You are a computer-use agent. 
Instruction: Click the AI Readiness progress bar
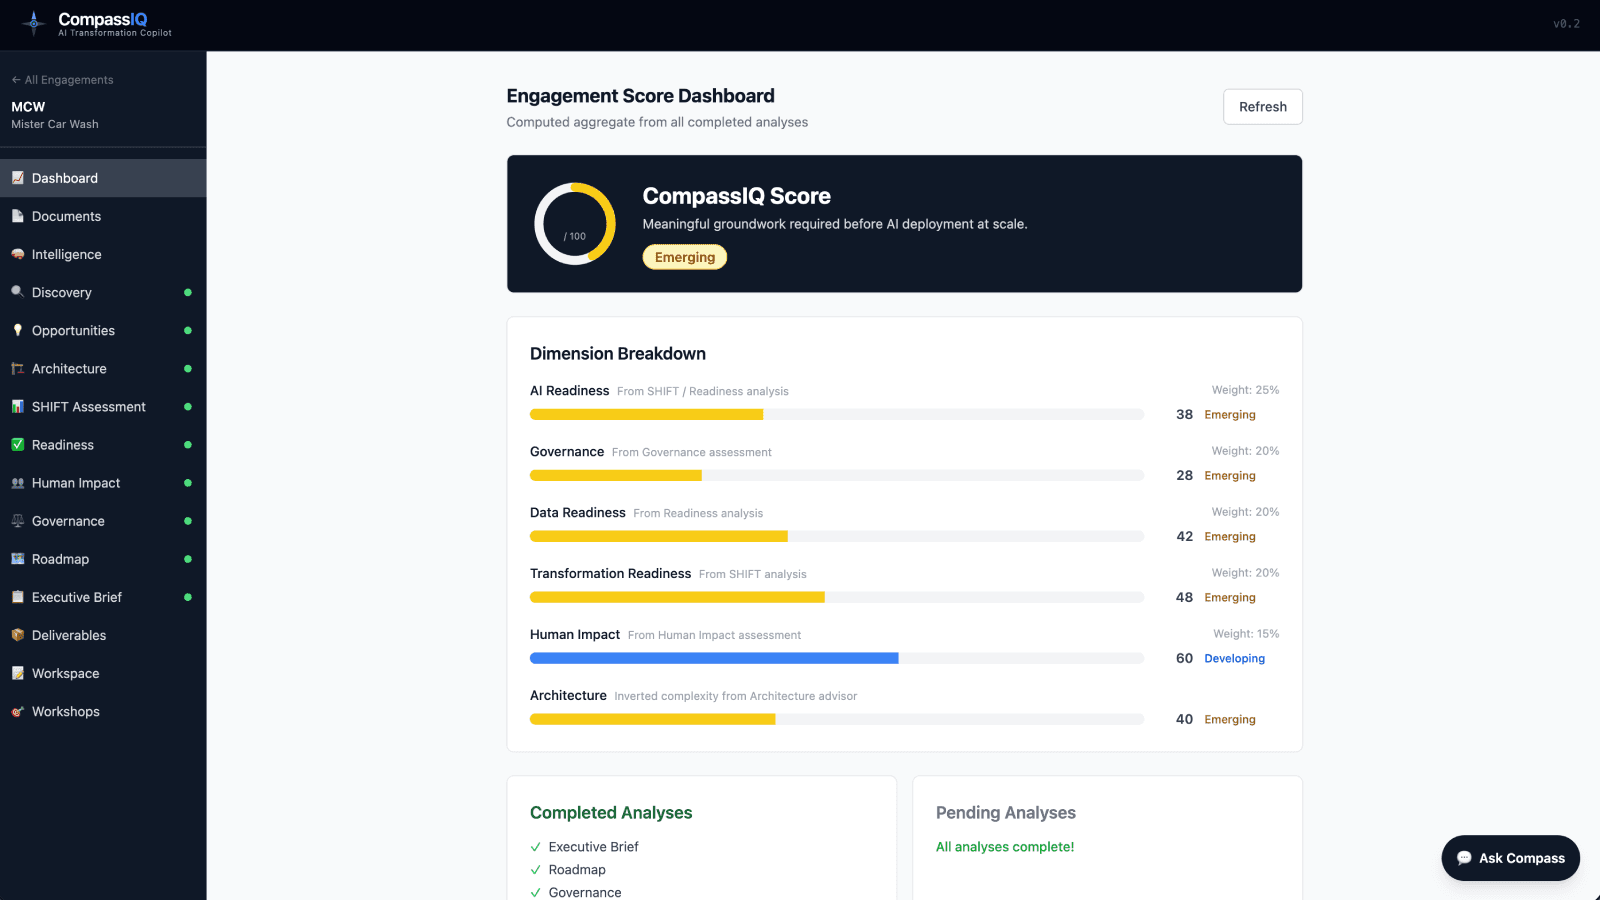click(x=837, y=414)
